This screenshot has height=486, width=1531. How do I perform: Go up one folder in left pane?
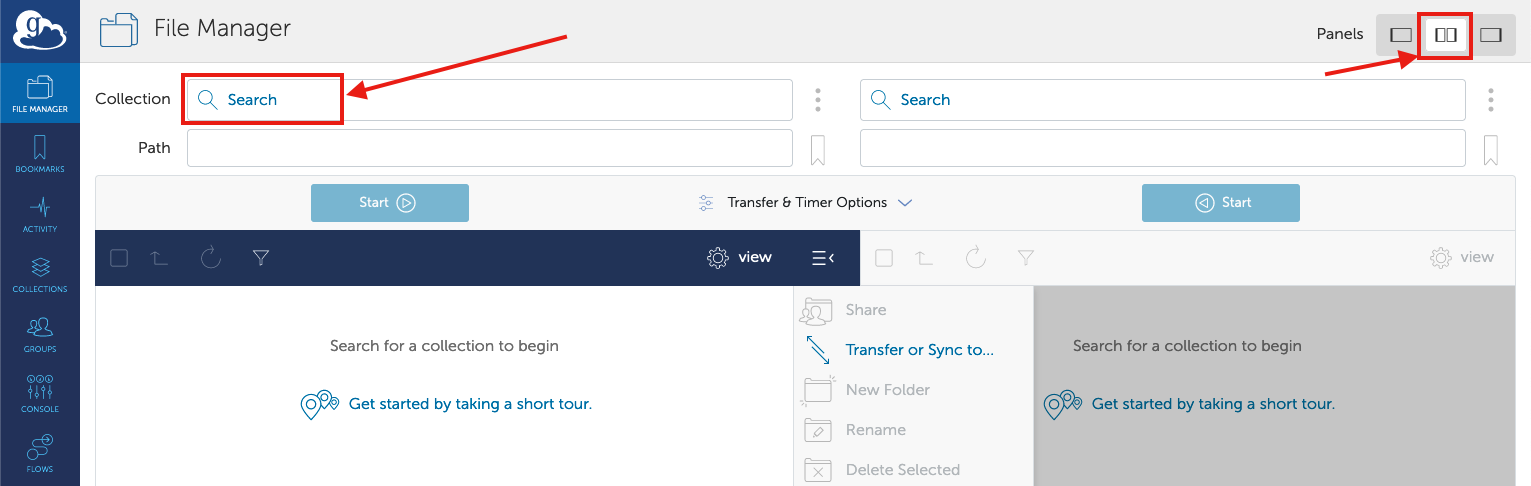tap(160, 258)
